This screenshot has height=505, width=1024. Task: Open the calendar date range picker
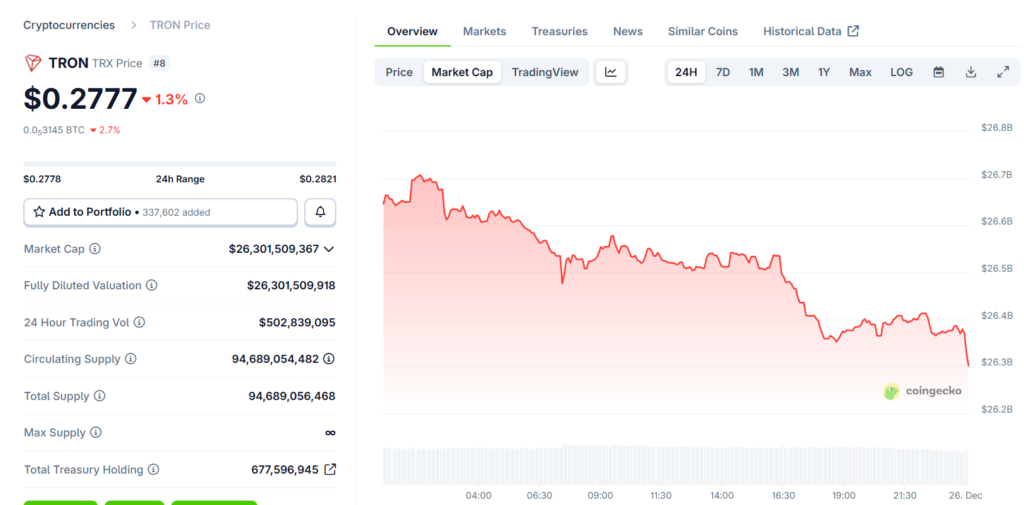(938, 72)
